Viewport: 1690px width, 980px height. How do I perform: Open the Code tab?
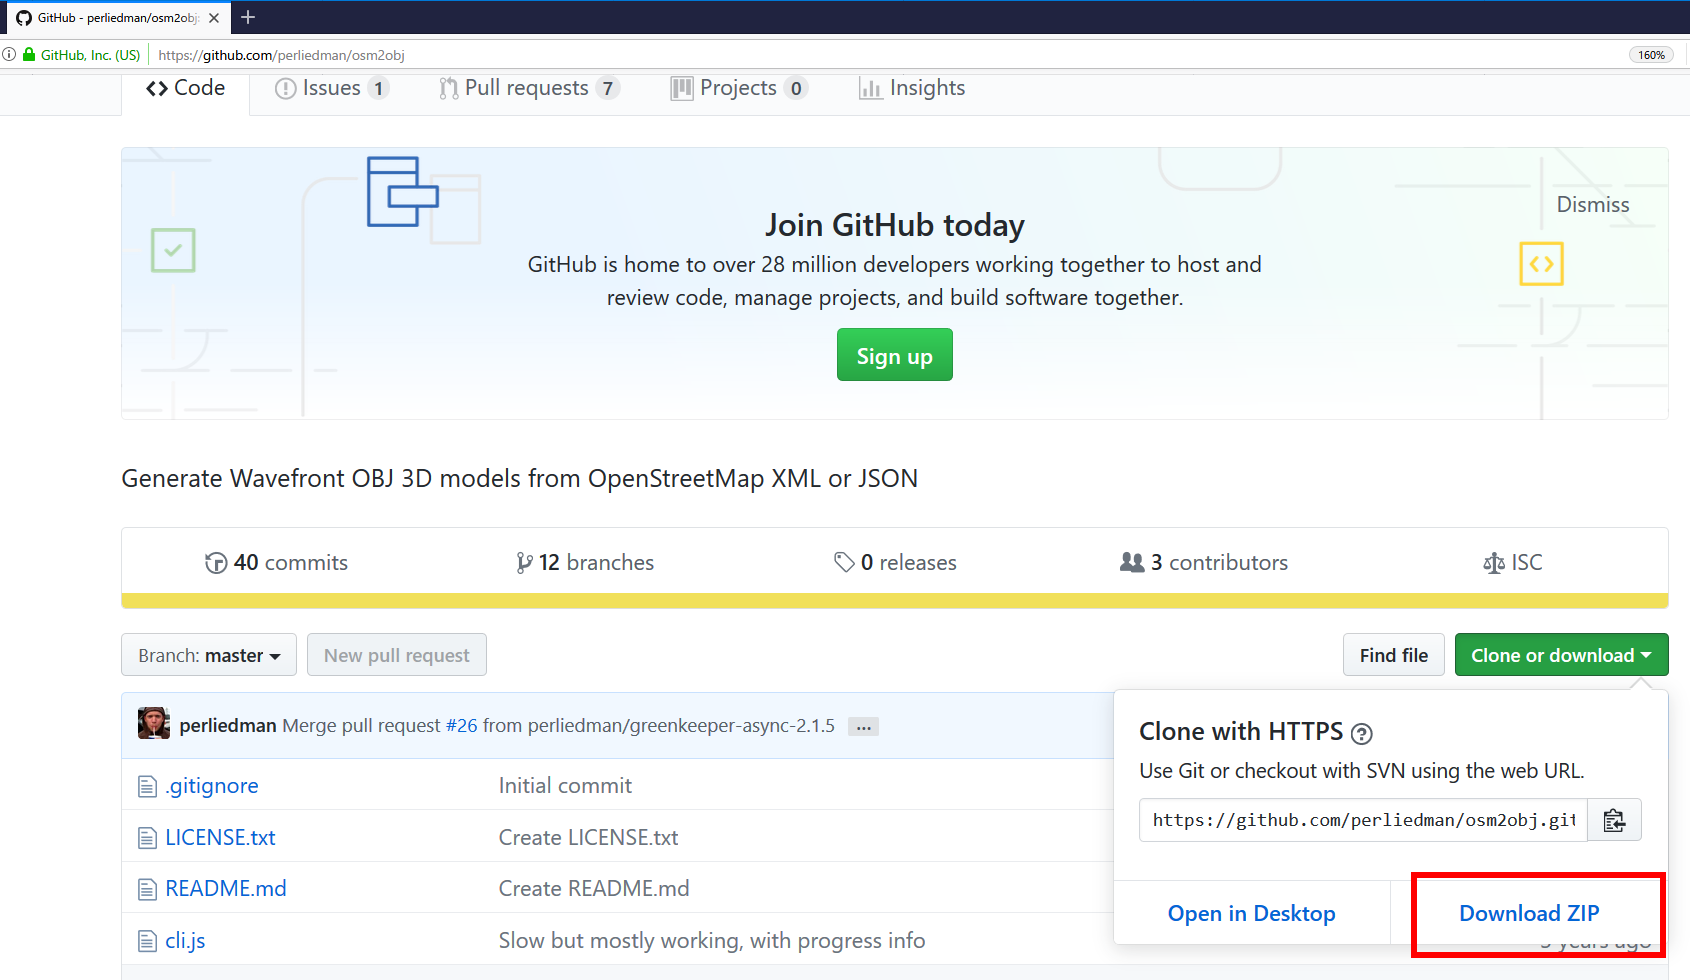point(185,88)
